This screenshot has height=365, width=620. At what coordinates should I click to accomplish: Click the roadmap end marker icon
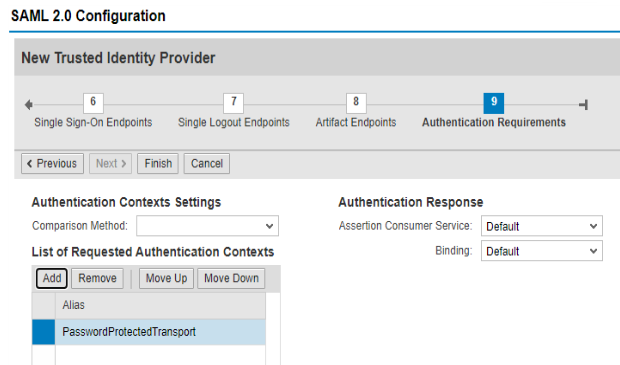(x=583, y=105)
